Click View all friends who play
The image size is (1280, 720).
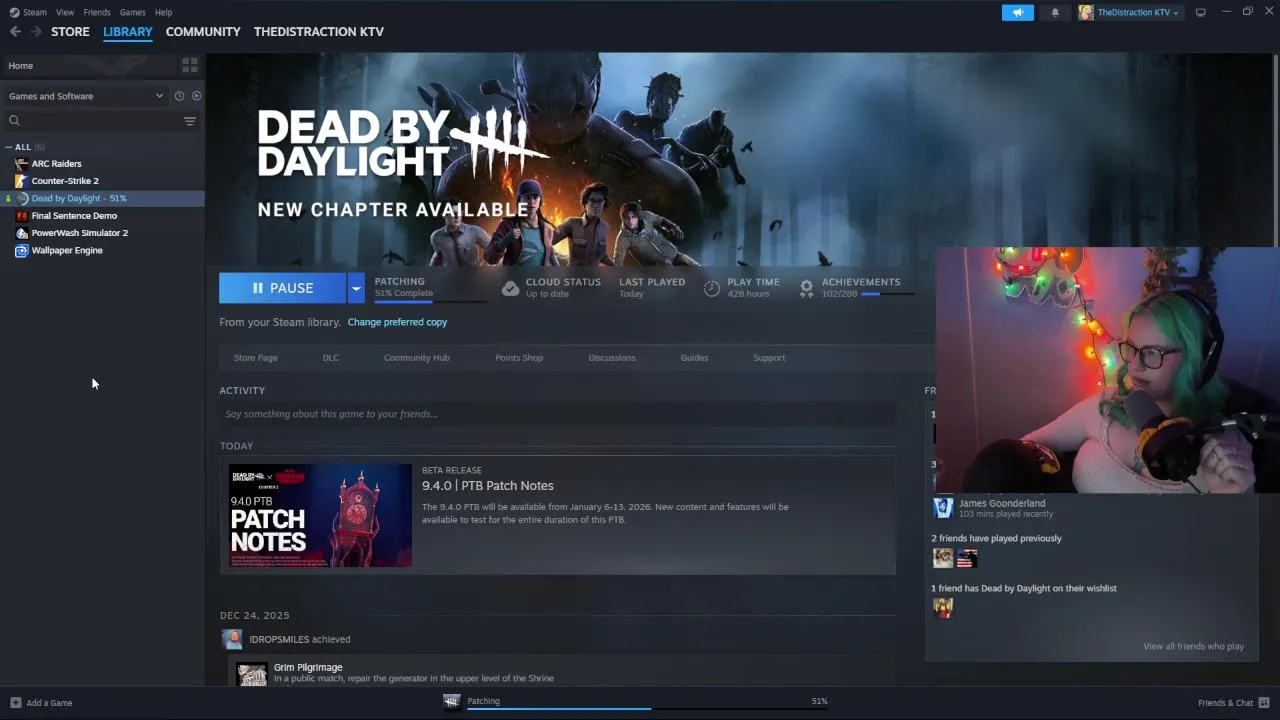[x=1193, y=646]
